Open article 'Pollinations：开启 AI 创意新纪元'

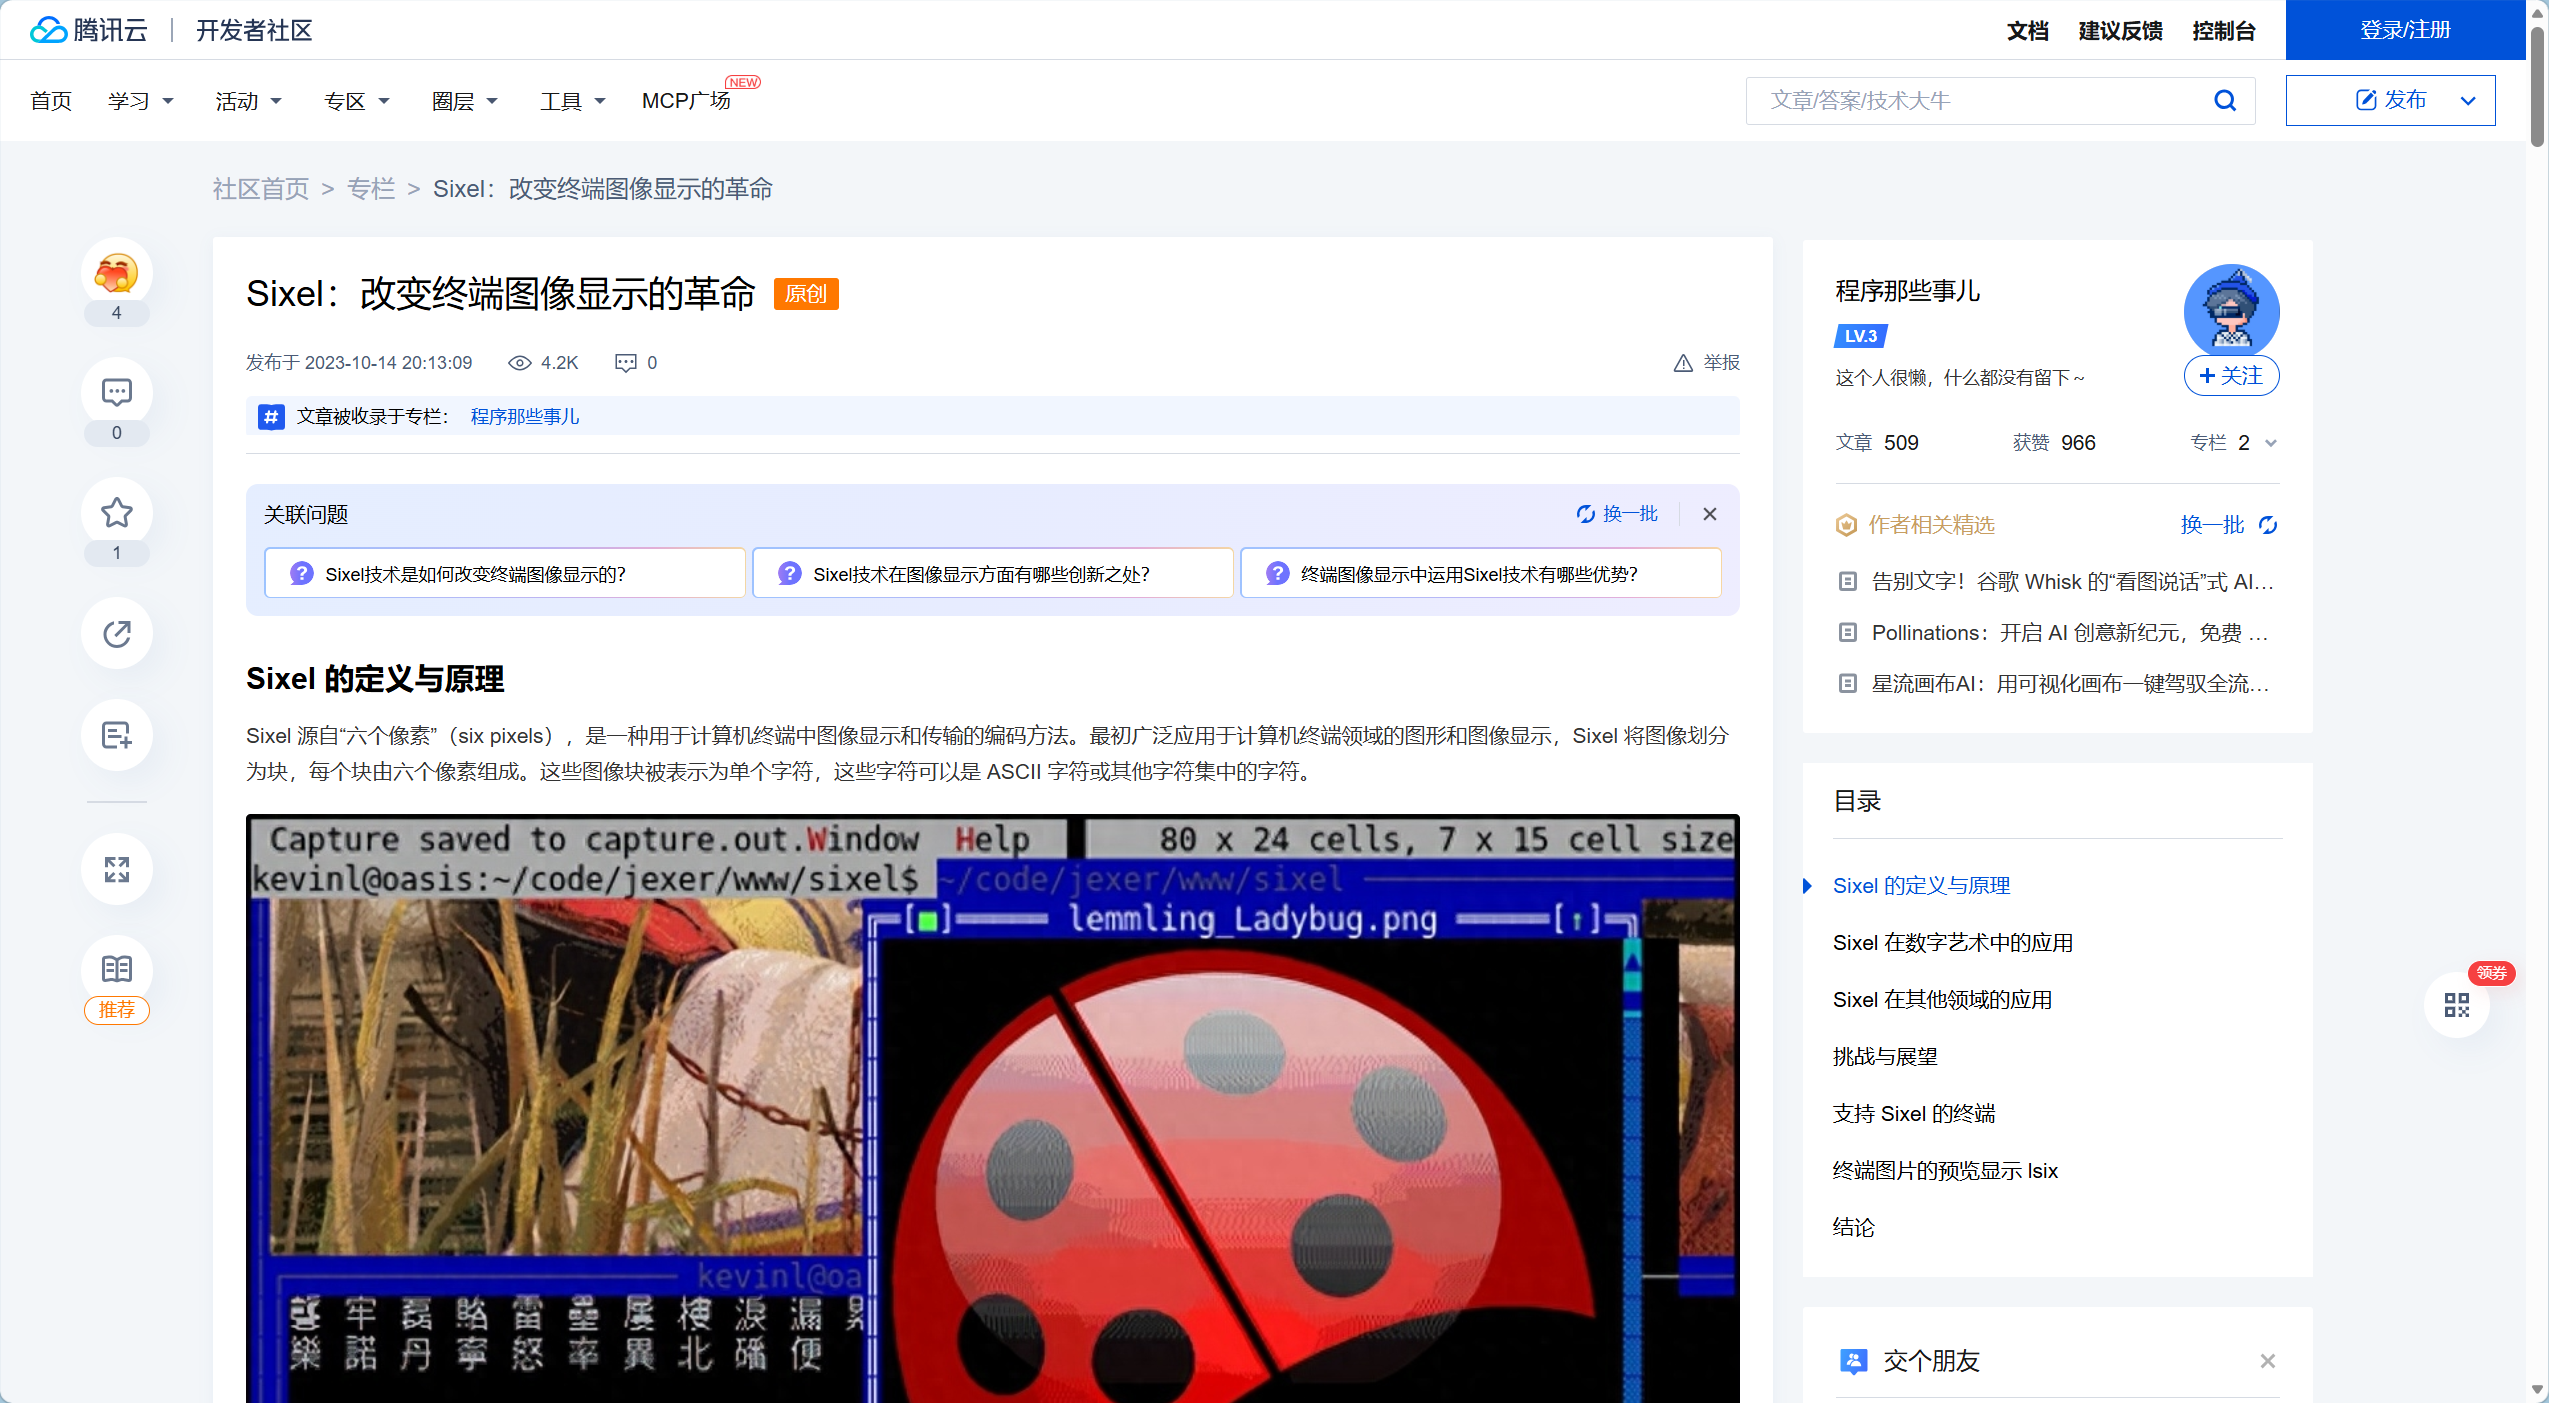click(x=2070, y=633)
